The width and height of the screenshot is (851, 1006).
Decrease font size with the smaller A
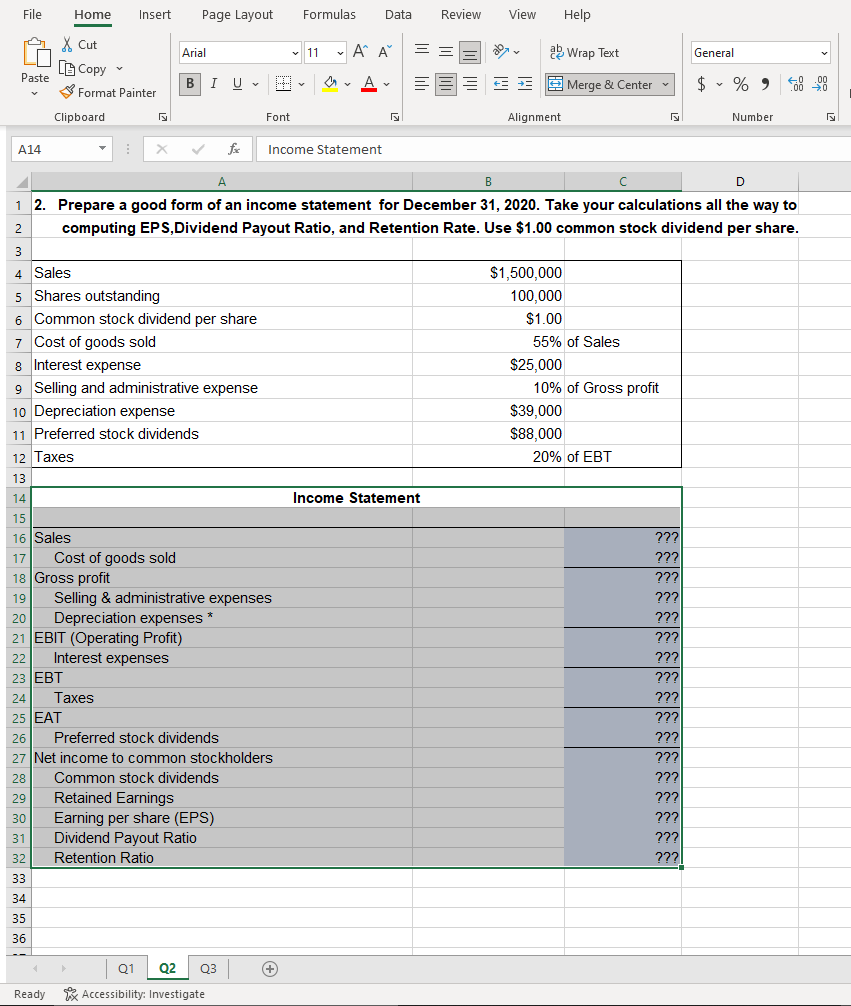coord(385,52)
